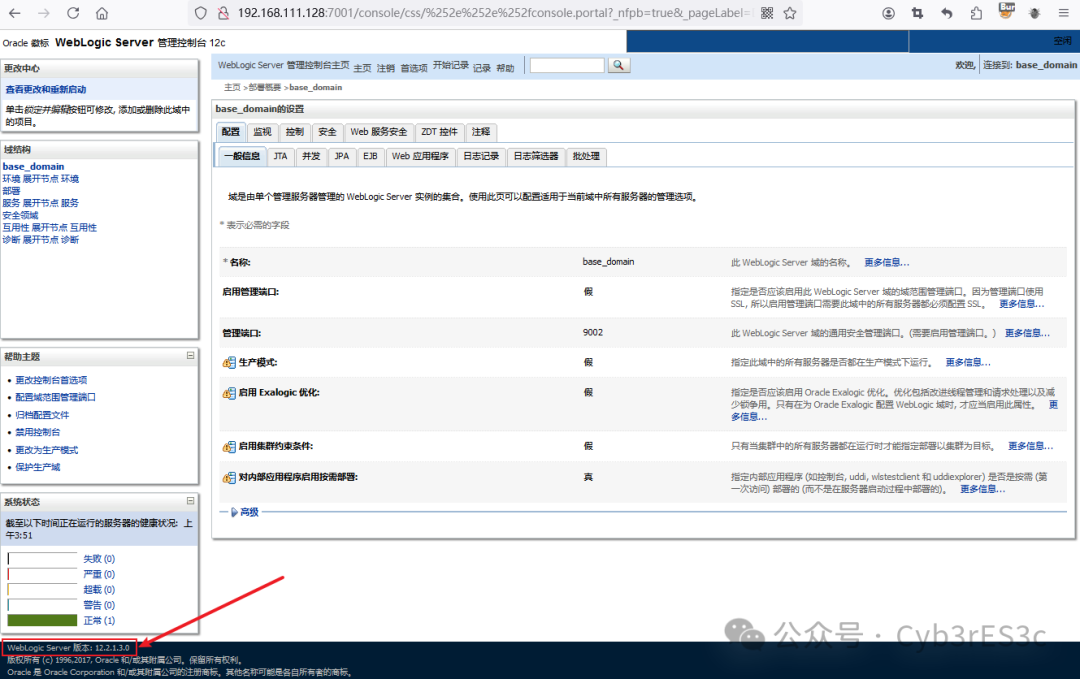Reload the WebLogic console page
The height and width of the screenshot is (679, 1080).
tap(73, 13)
